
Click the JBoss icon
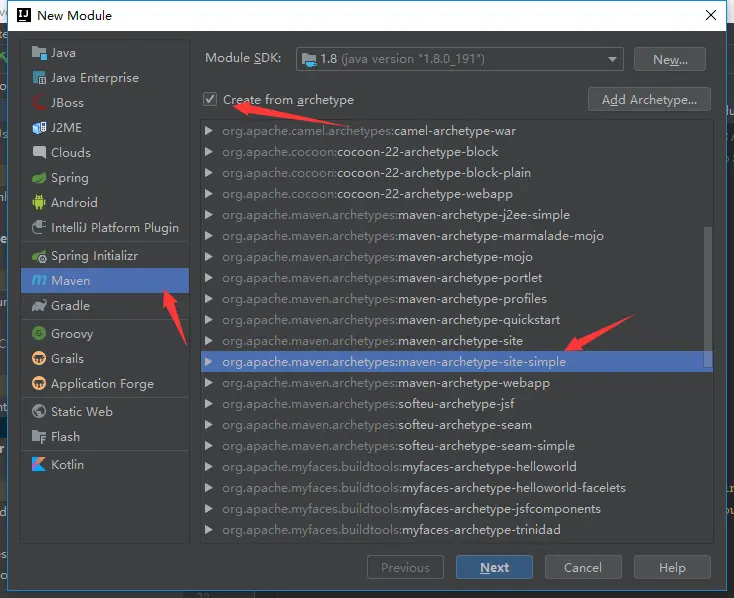(x=39, y=103)
